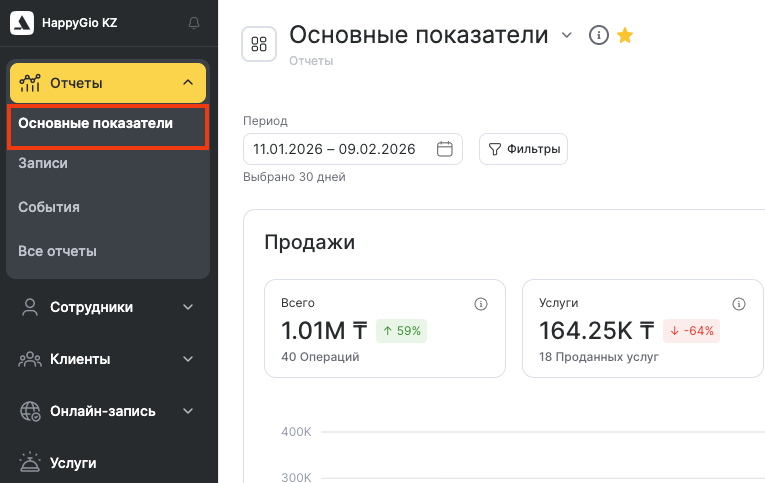Click the notification bell icon
This screenshot has height=483, width=765.
(194, 23)
